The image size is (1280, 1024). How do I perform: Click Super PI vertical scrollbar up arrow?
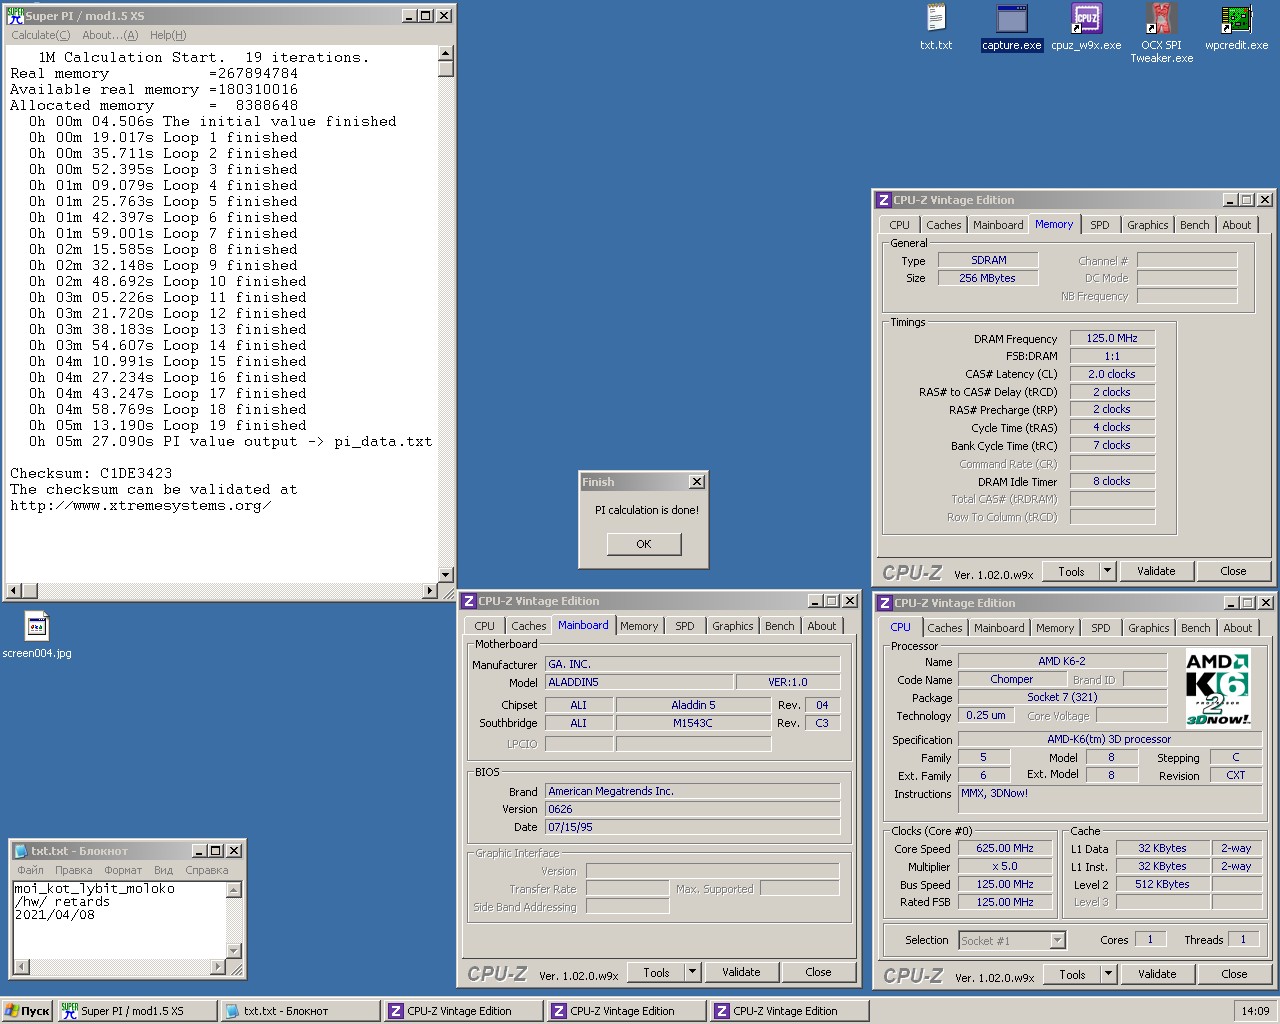pos(446,54)
